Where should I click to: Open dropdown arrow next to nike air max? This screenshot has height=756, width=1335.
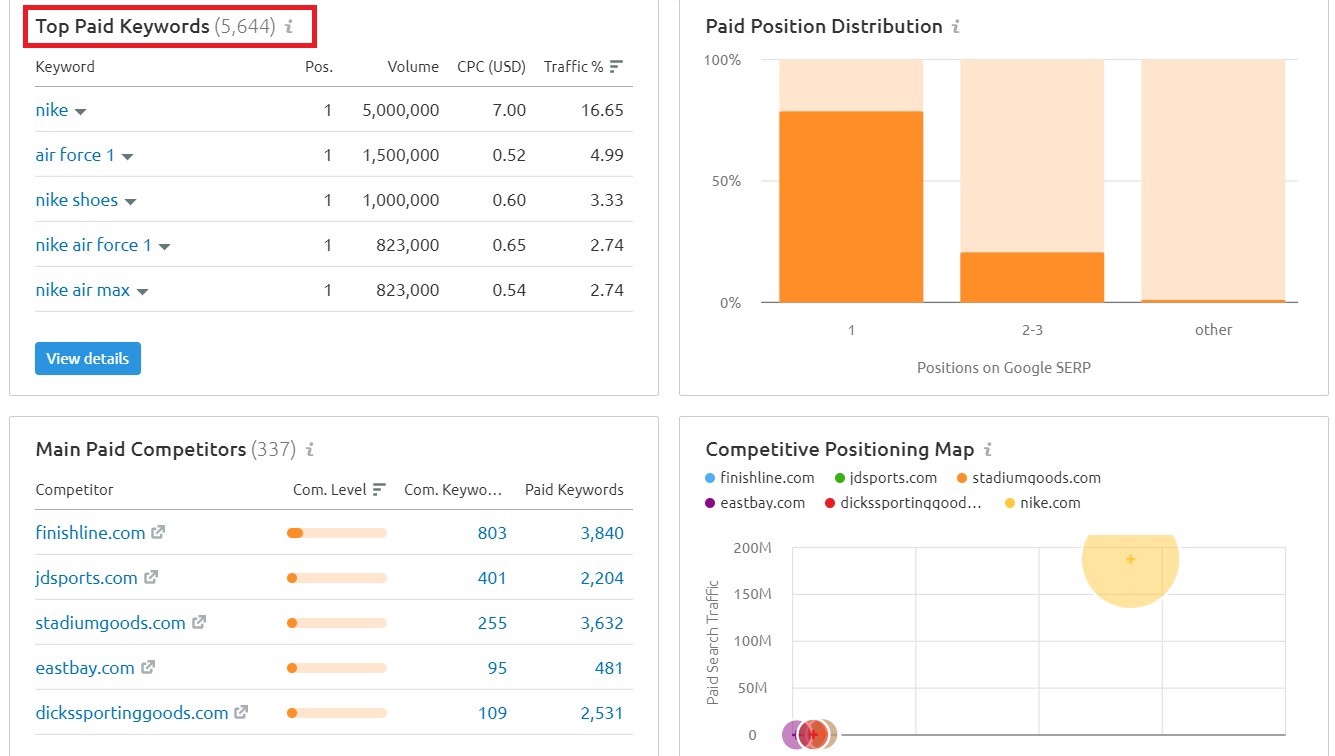[x=142, y=291]
